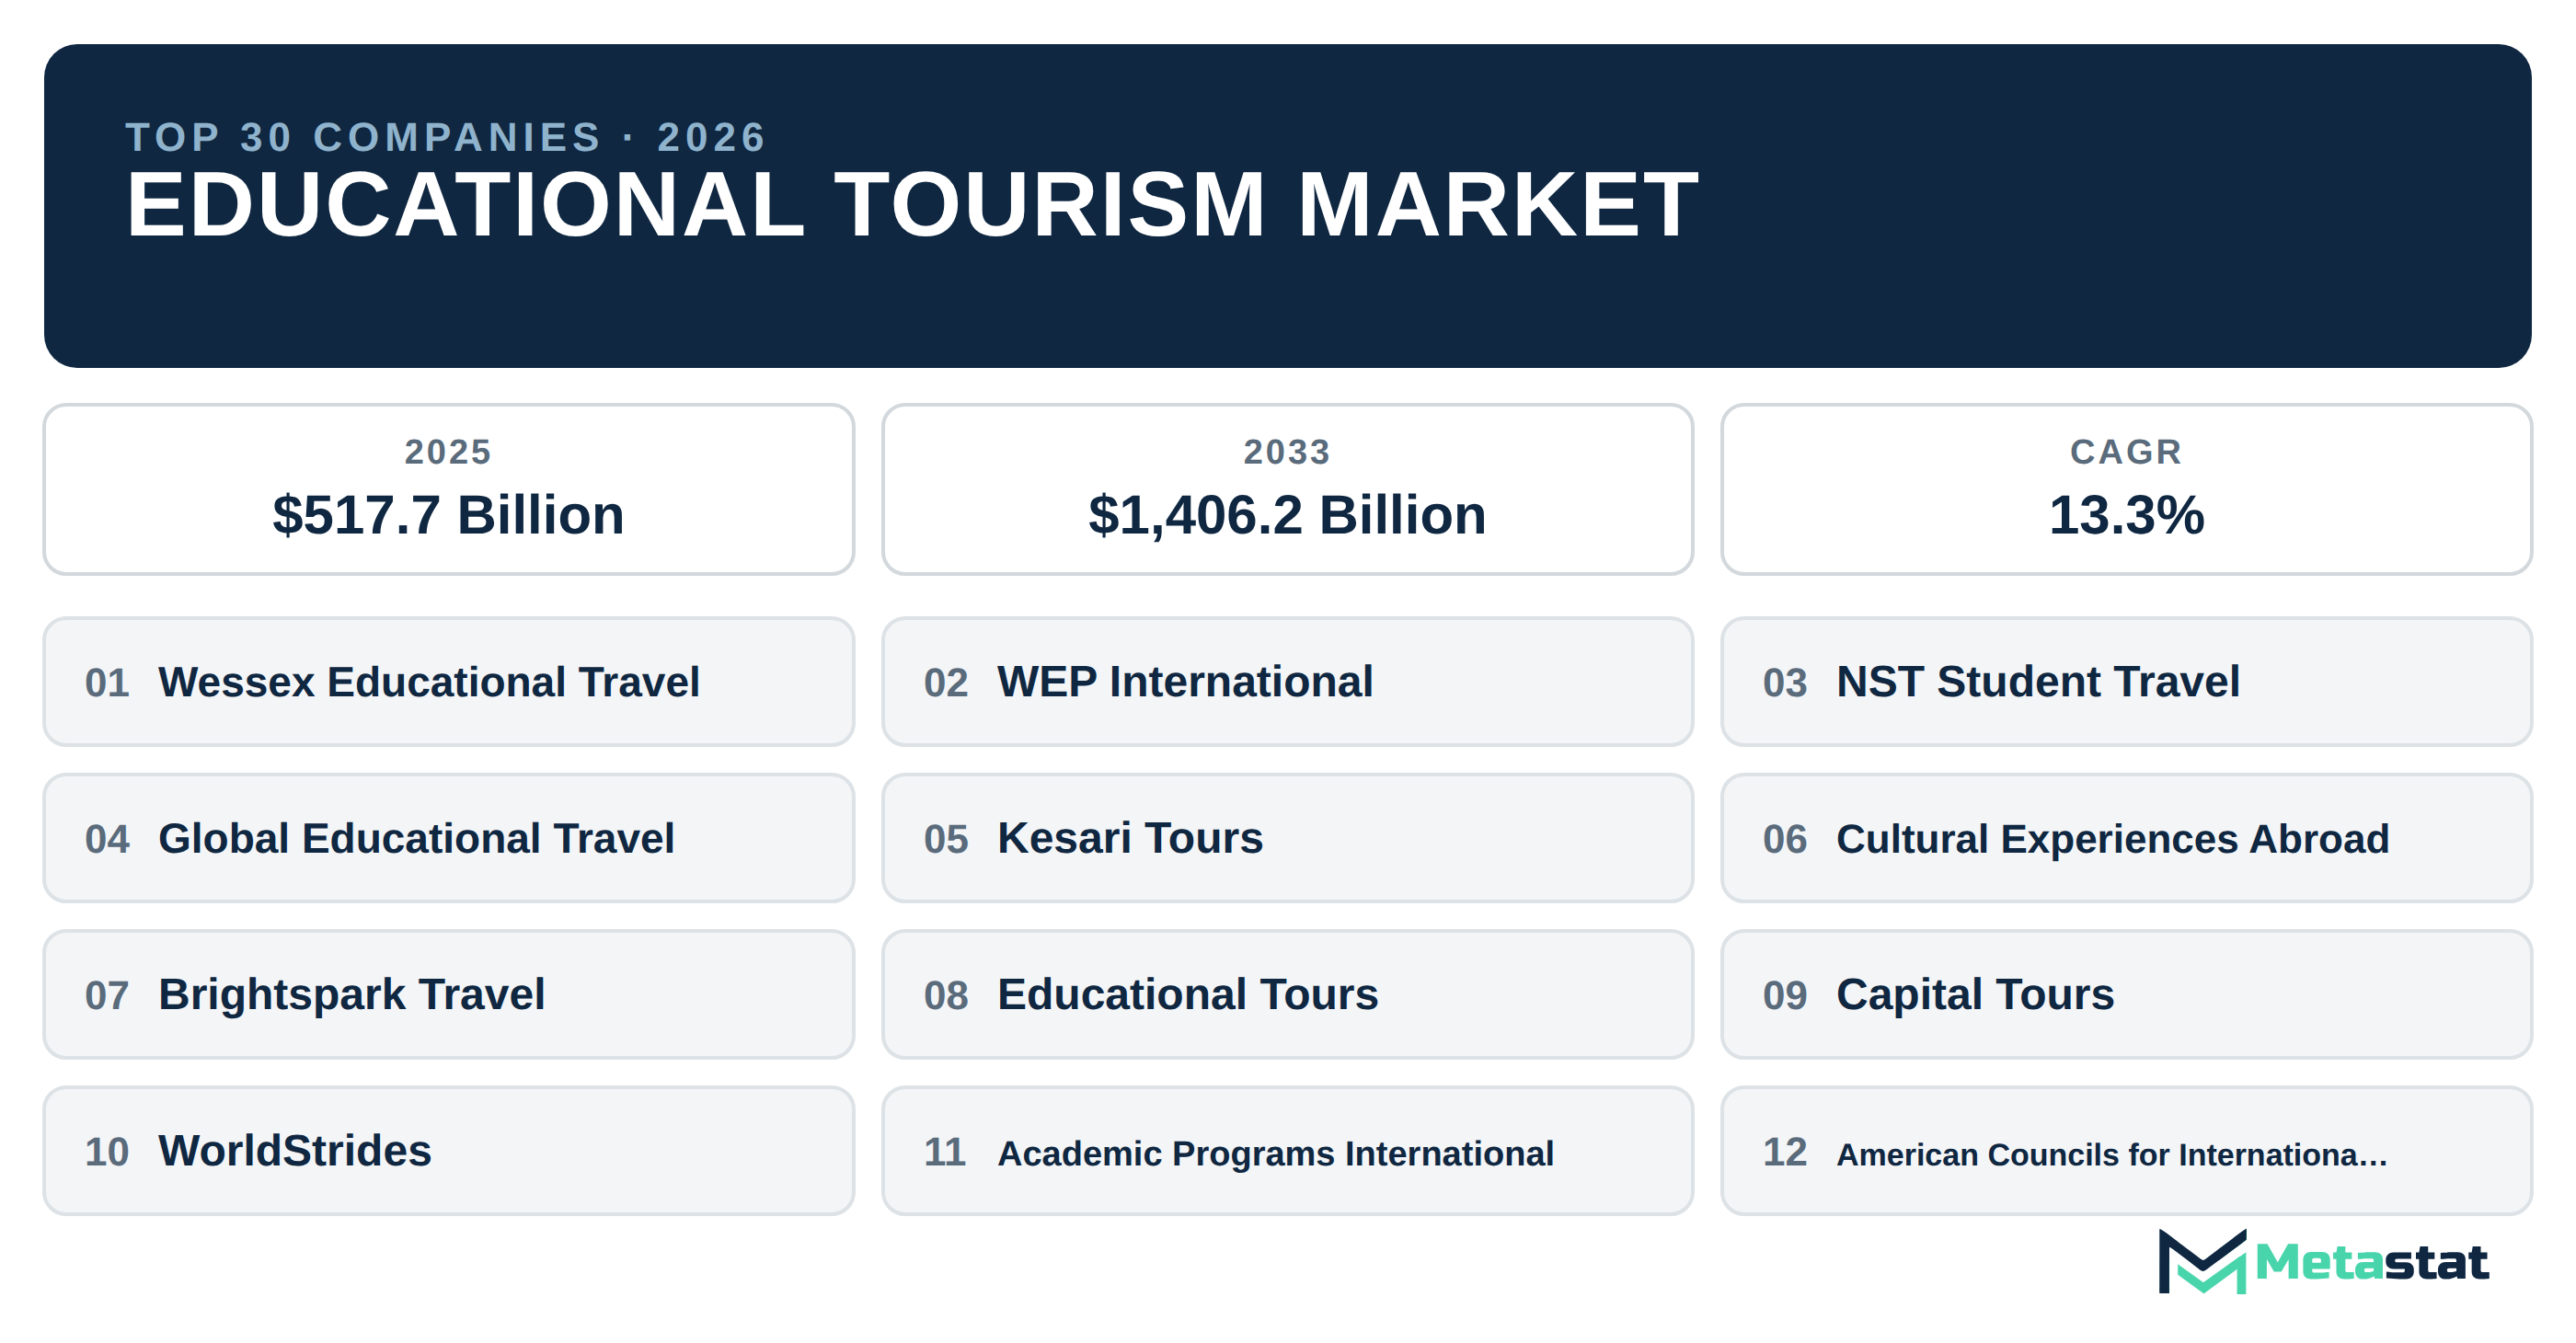
Task: Select the Brightspark Travel card
Action: [x=449, y=995]
